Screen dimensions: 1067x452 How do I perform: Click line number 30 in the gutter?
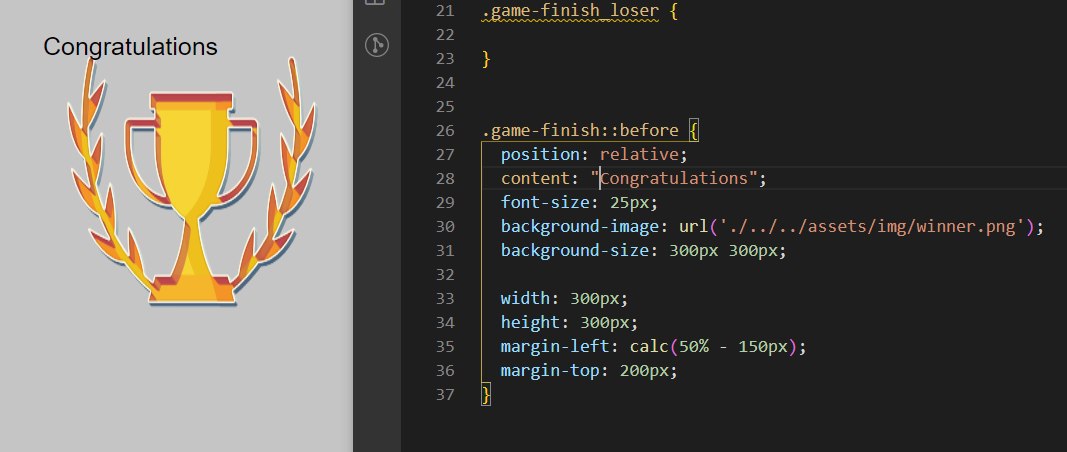(x=444, y=226)
